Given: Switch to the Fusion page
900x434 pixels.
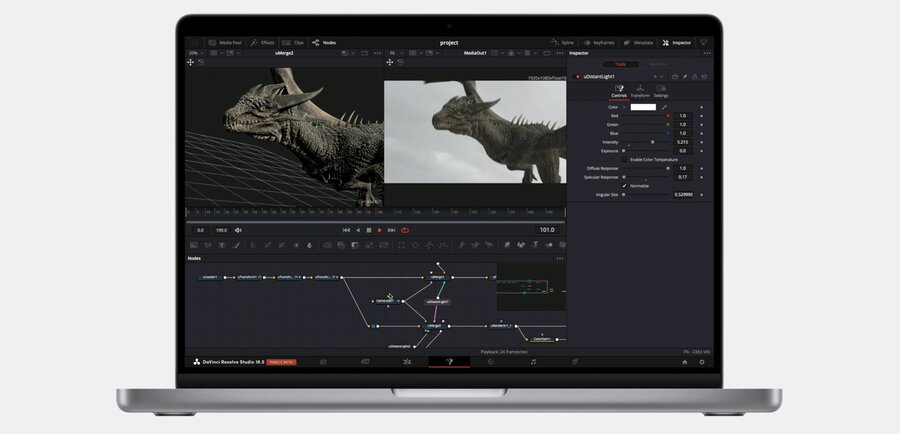Looking at the screenshot, I should coord(449,362).
